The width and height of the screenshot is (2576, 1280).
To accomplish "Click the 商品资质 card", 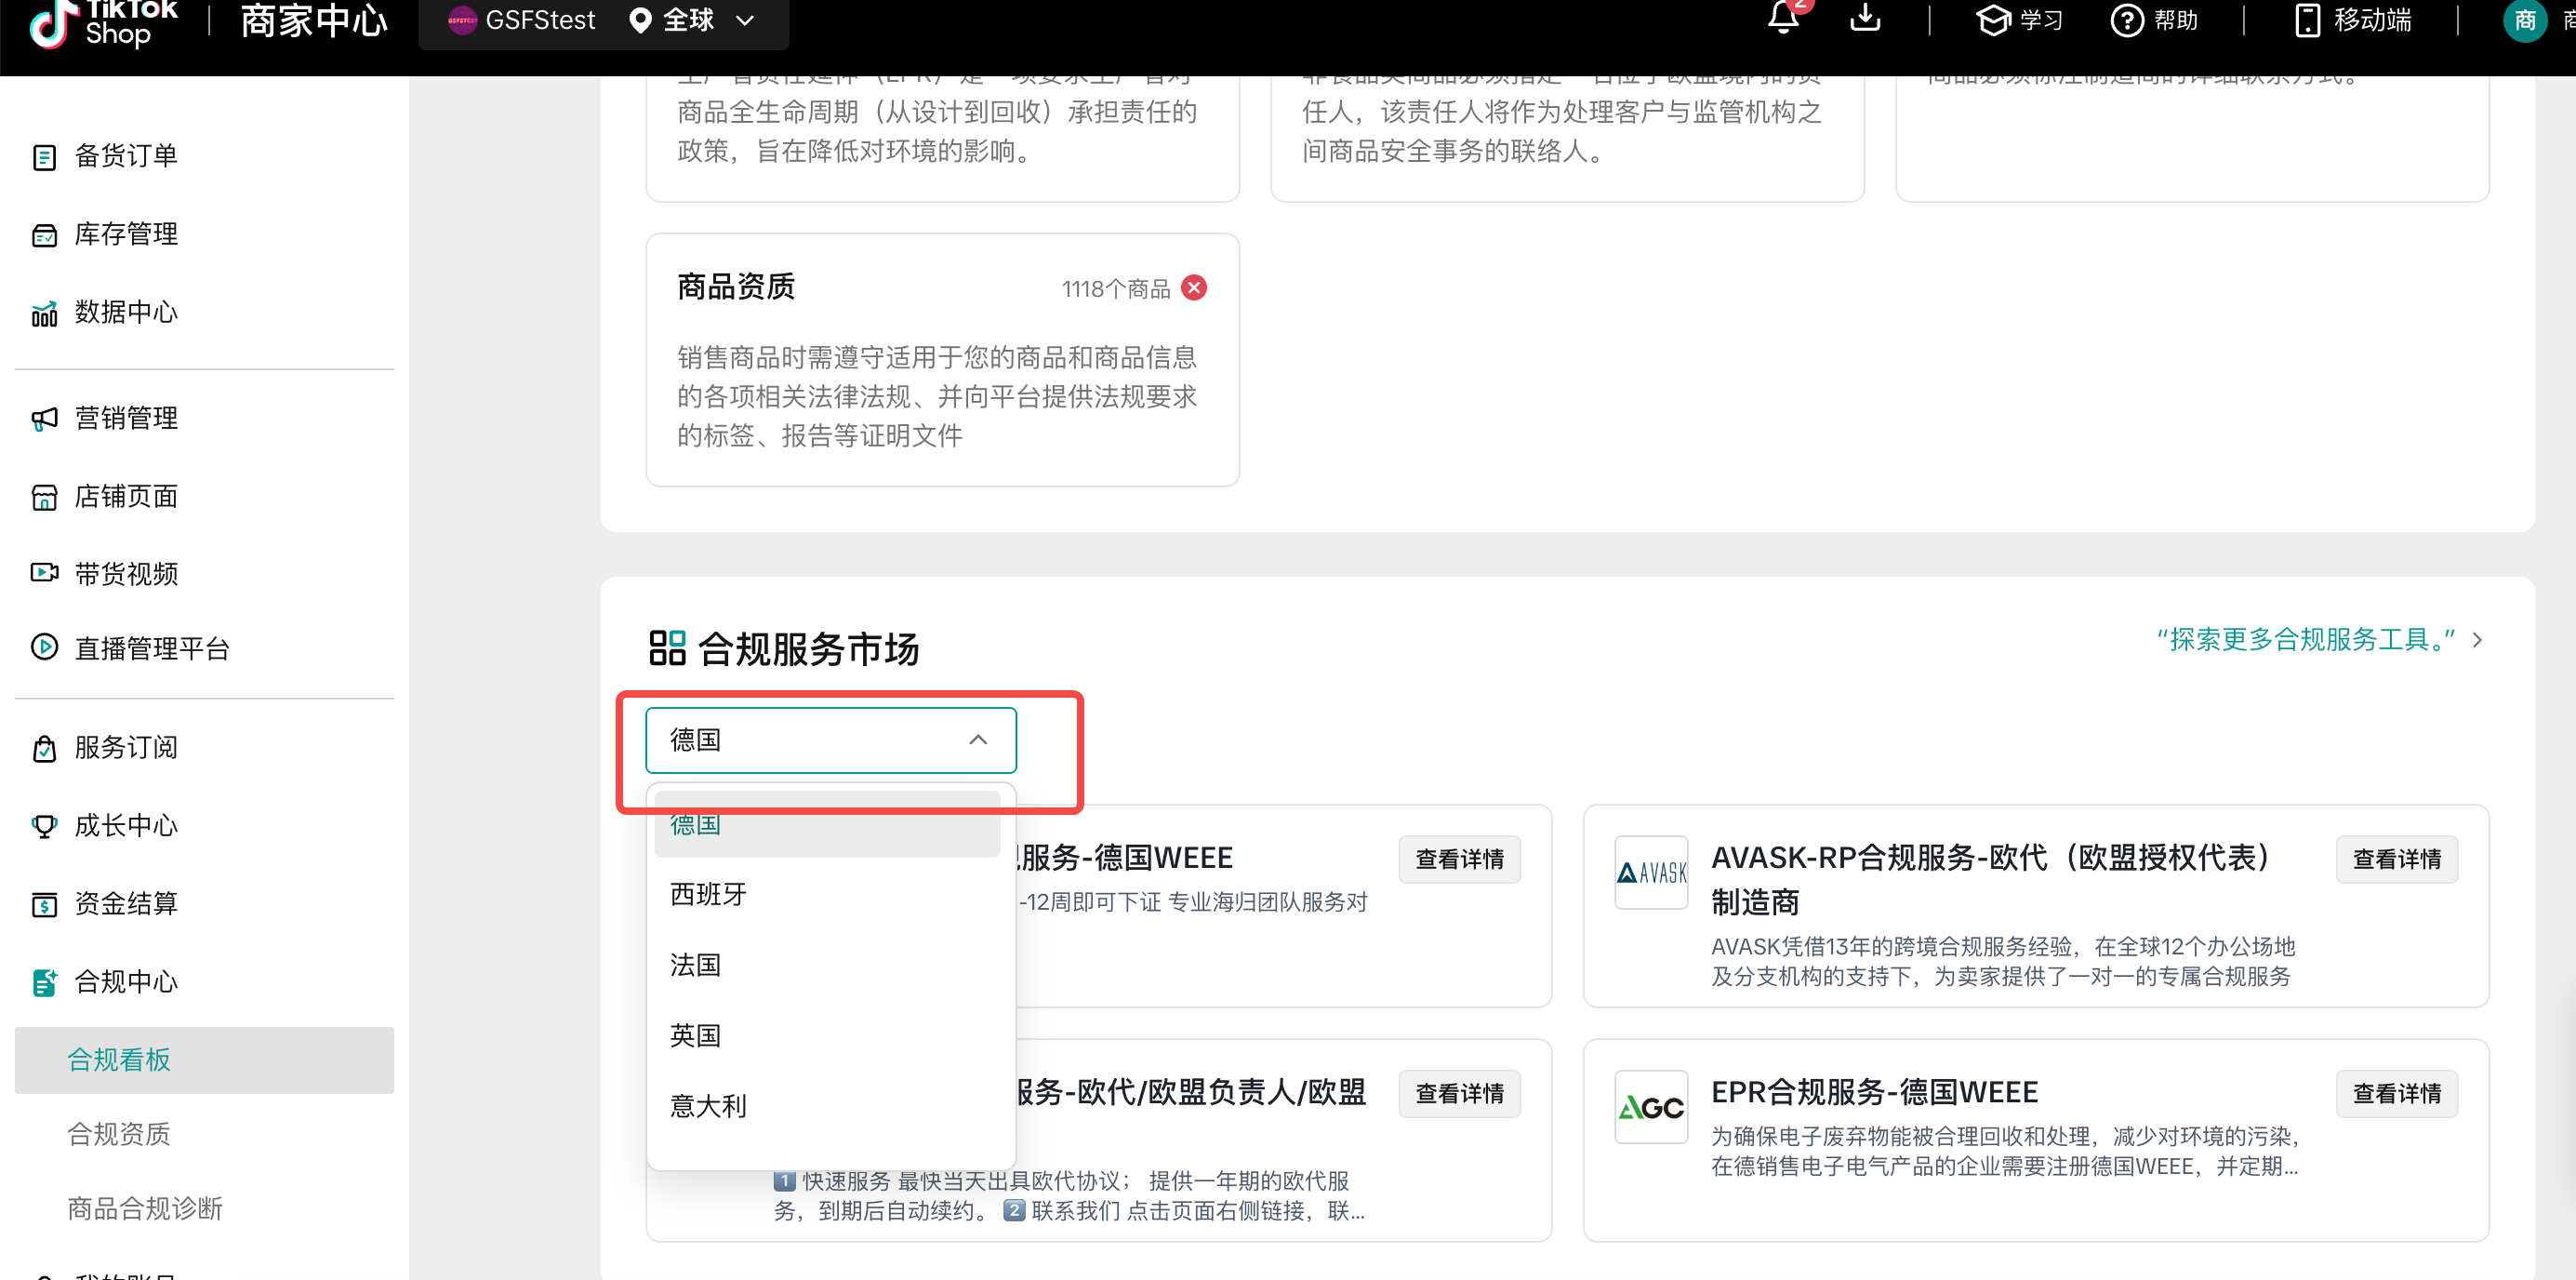I will point(941,360).
